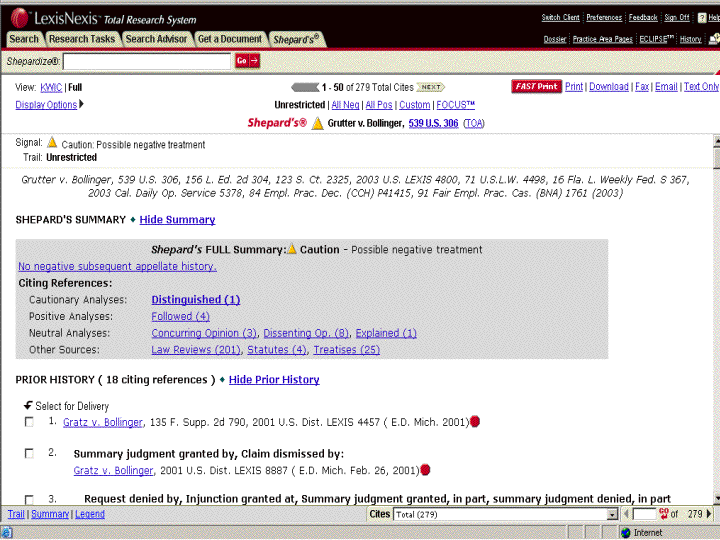Click the Sign Off link

point(677,17)
